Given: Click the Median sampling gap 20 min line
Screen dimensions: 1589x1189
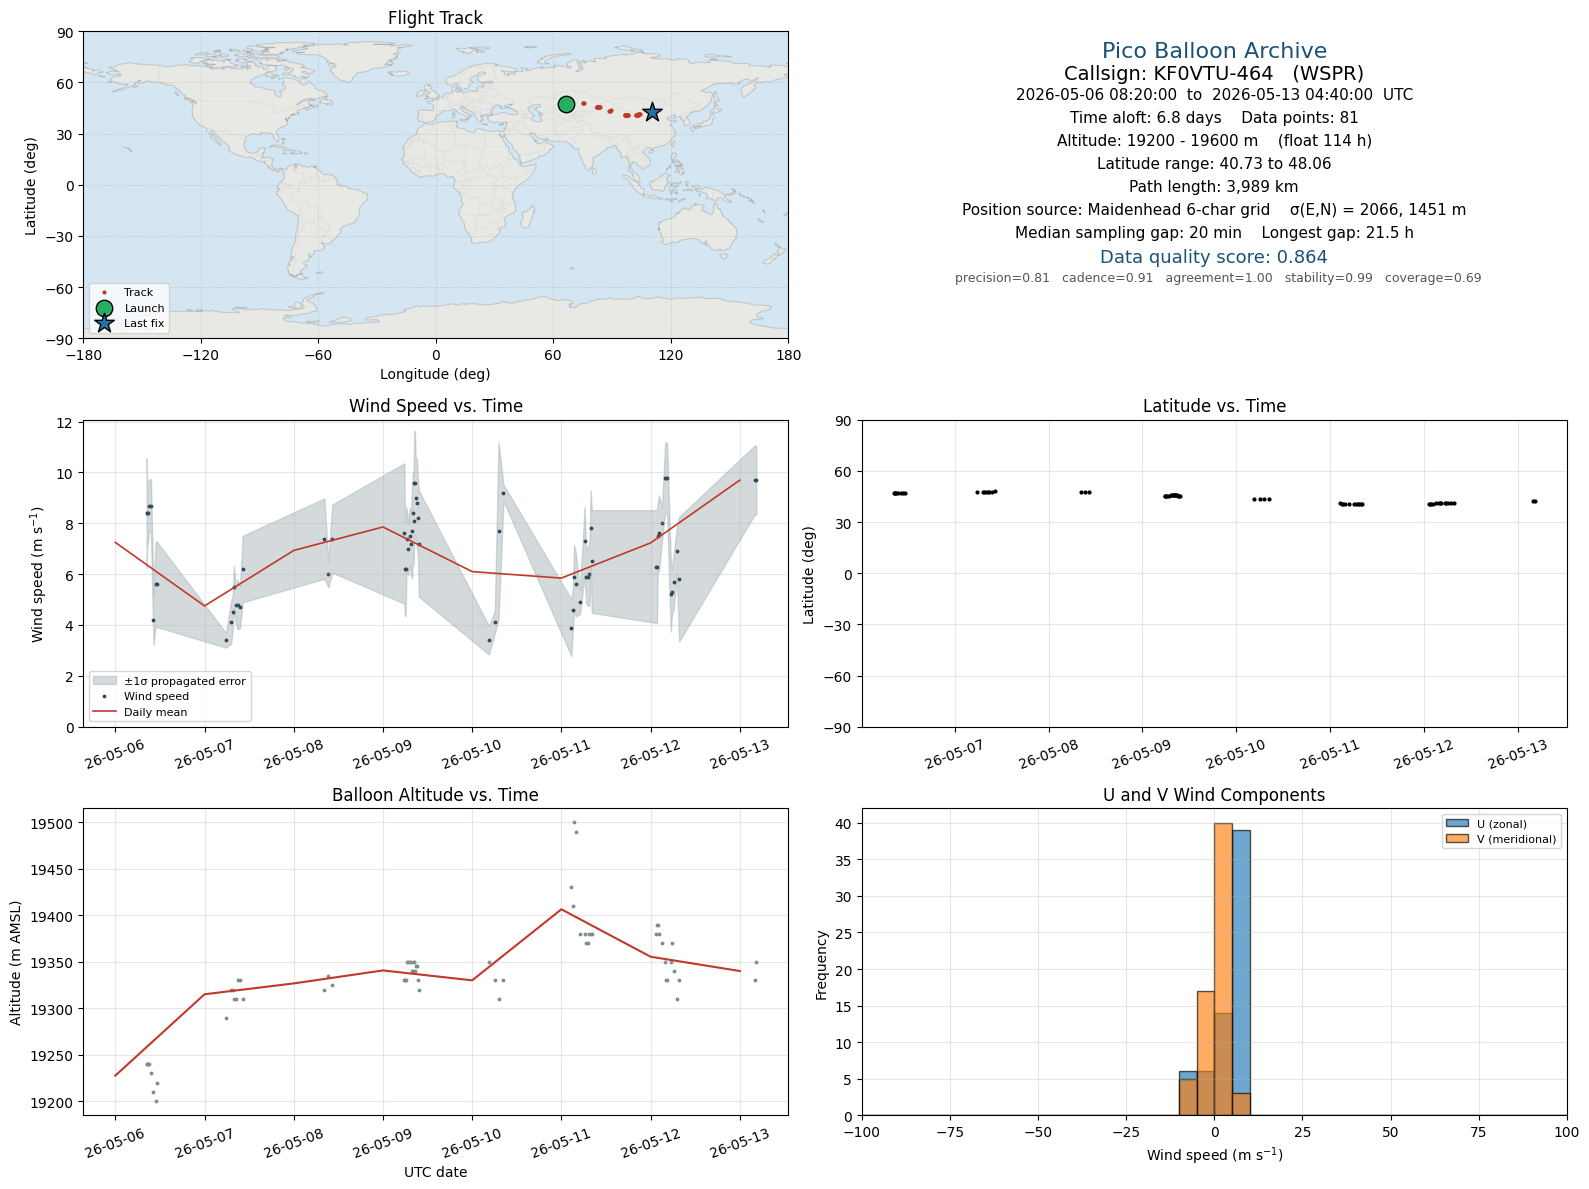Looking at the screenshot, I should (x=1214, y=233).
